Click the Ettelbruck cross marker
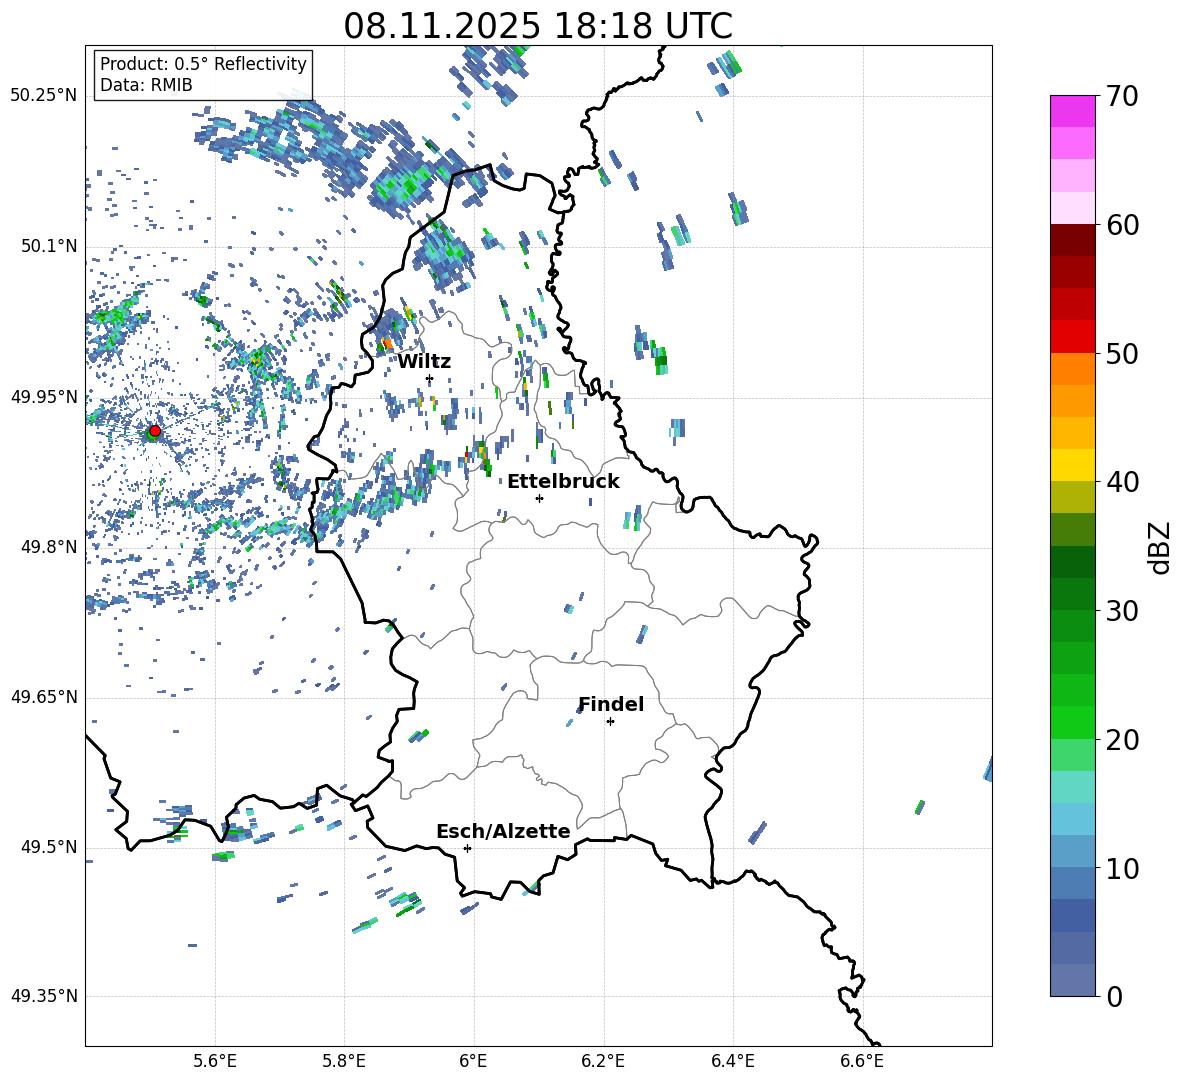Image resolution: width=1184 pixels, height=1081 pixels. 539,498
